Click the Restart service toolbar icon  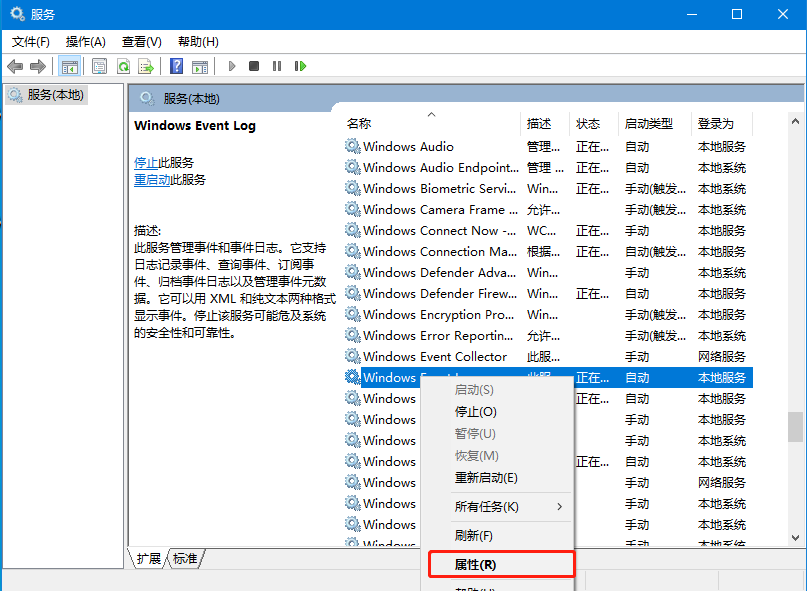coord(301,66)
